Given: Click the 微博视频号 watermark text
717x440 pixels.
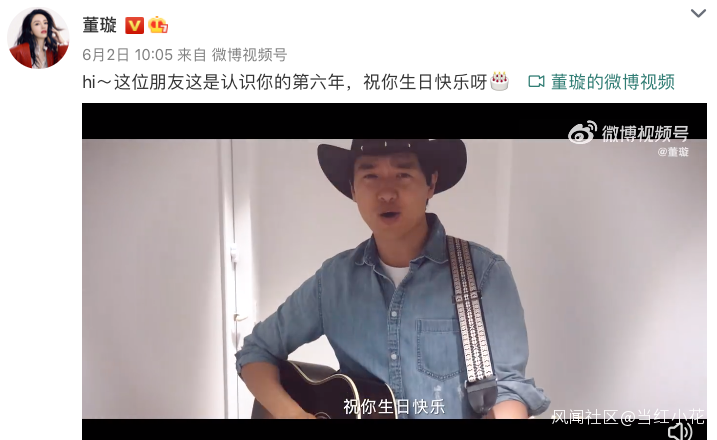Looking at the screenshot, I should [645, 134].
